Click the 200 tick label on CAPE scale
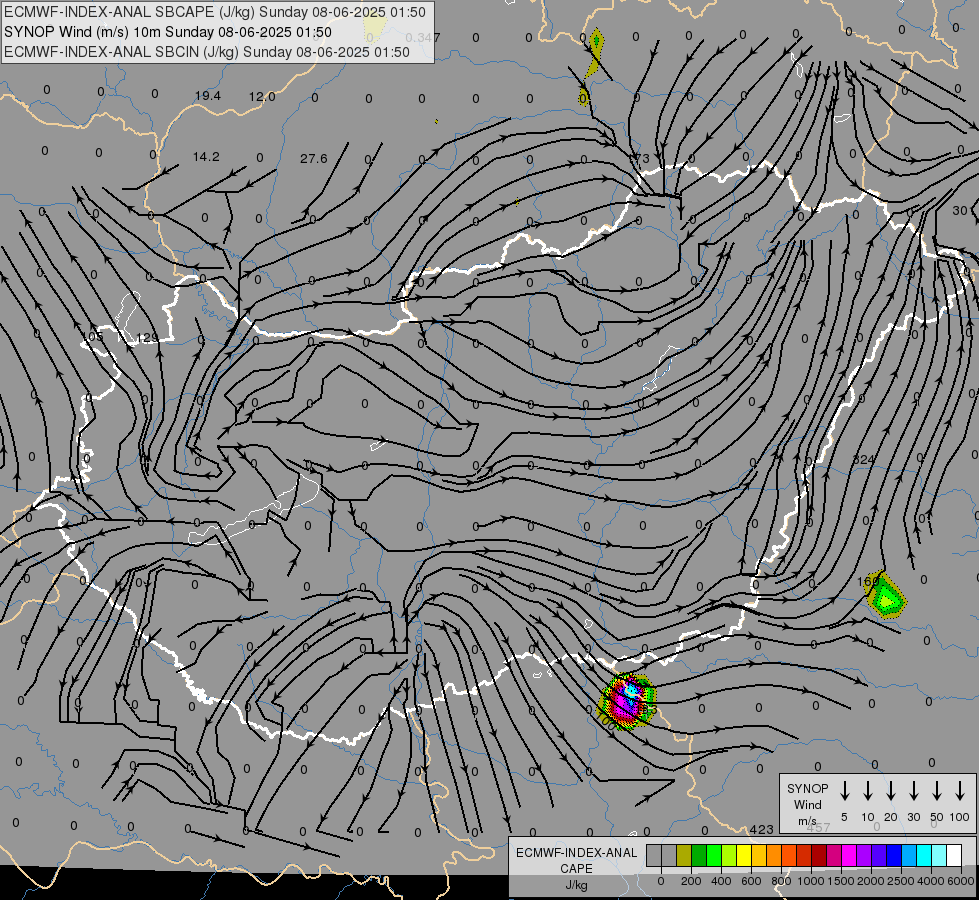The width and height of the screenshot is (979, 900). pos(691,881)
